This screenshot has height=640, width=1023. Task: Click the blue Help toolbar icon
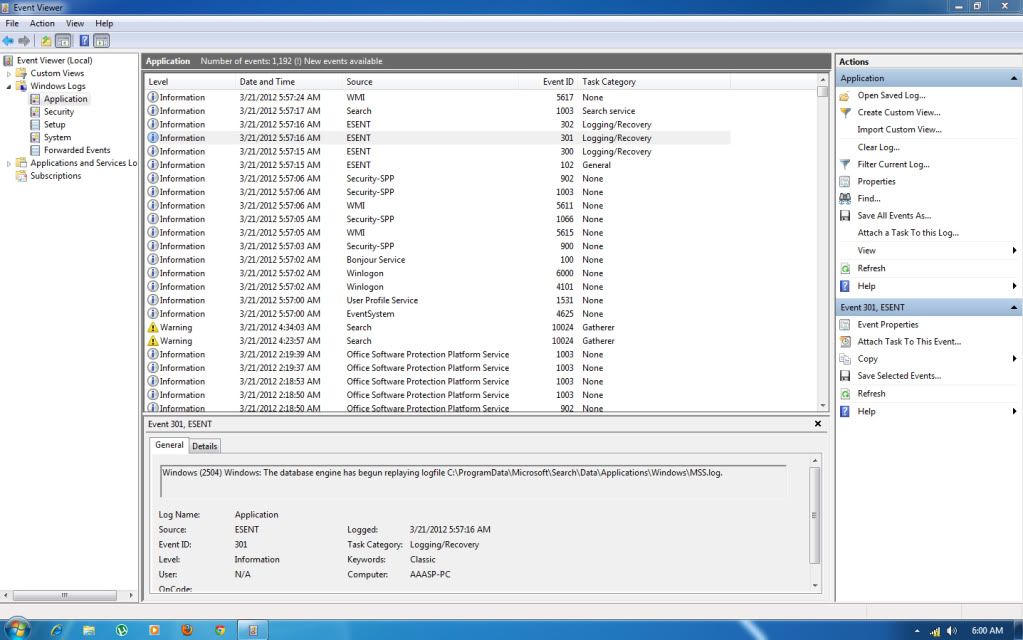pos(84,40)
